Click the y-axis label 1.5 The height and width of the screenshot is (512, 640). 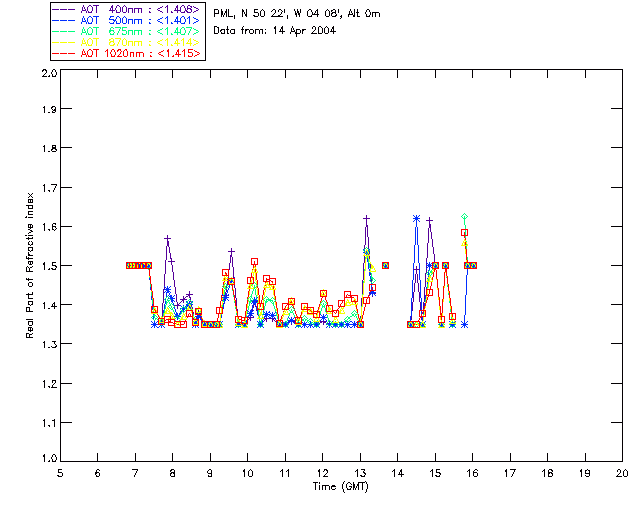coord(49,266)
